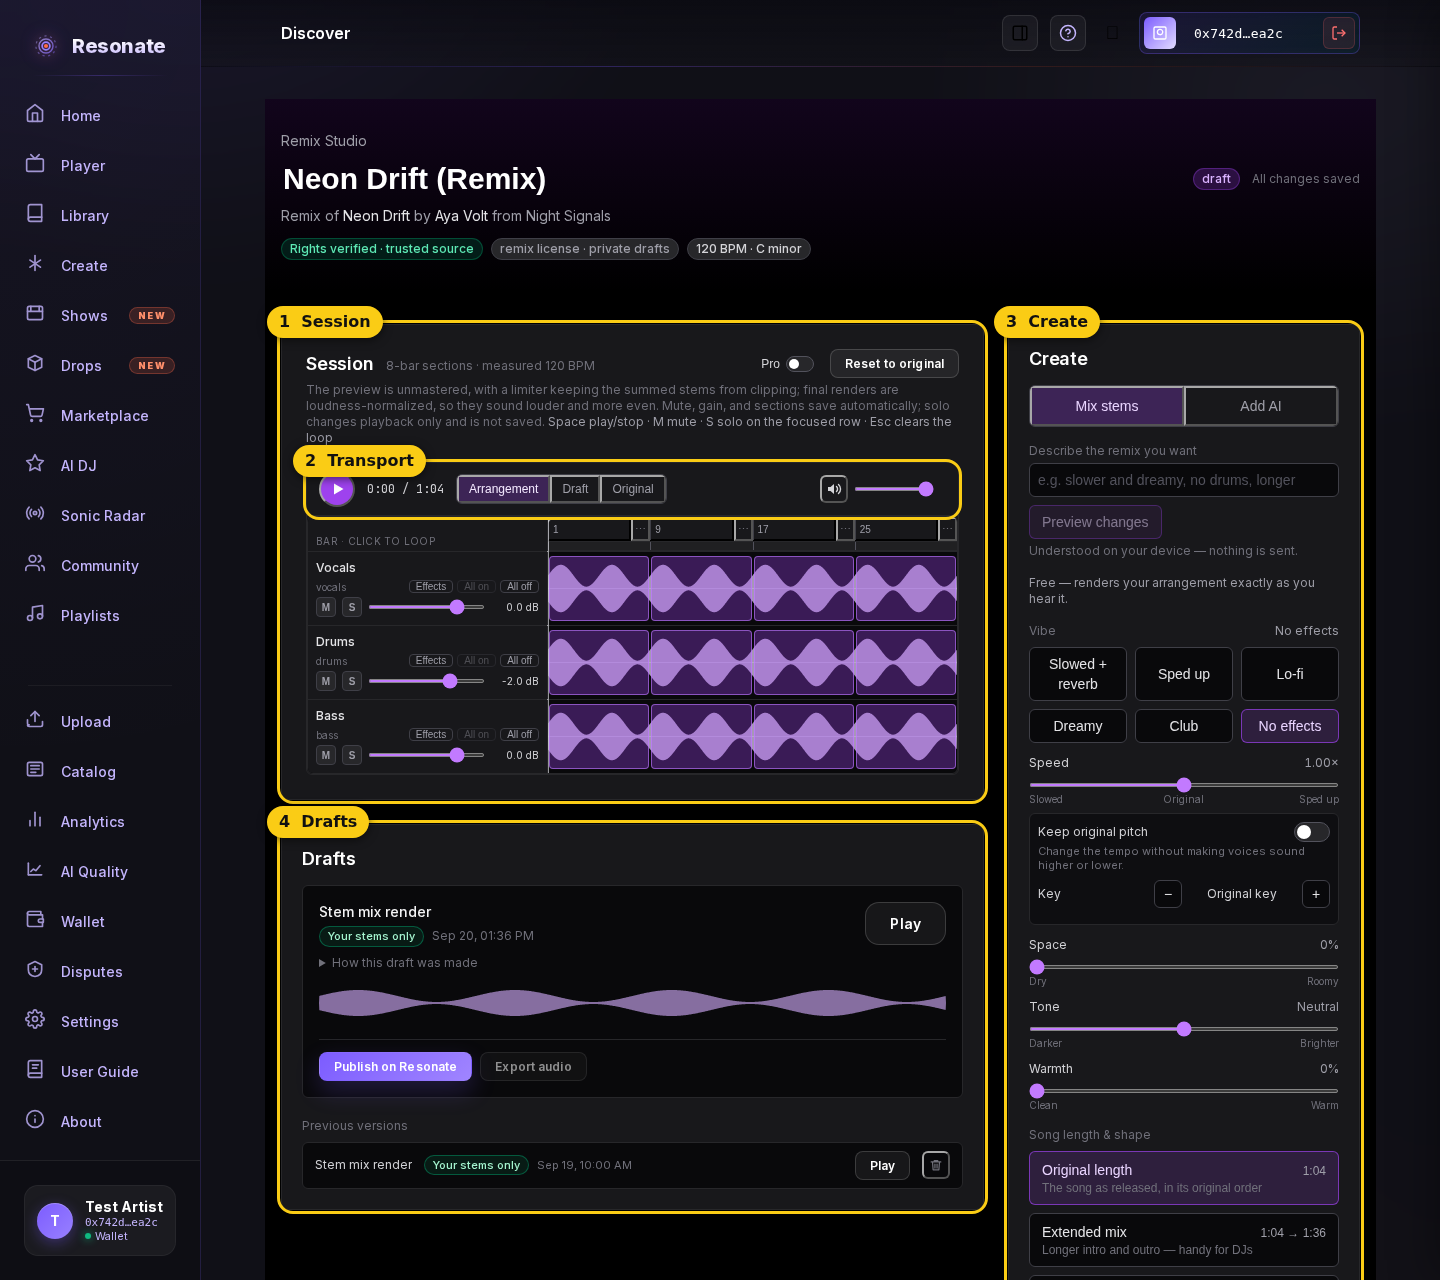Screen dimensions: 1440x1280
Task: Open section options at bar 9
Action: [x=743, y=529]
